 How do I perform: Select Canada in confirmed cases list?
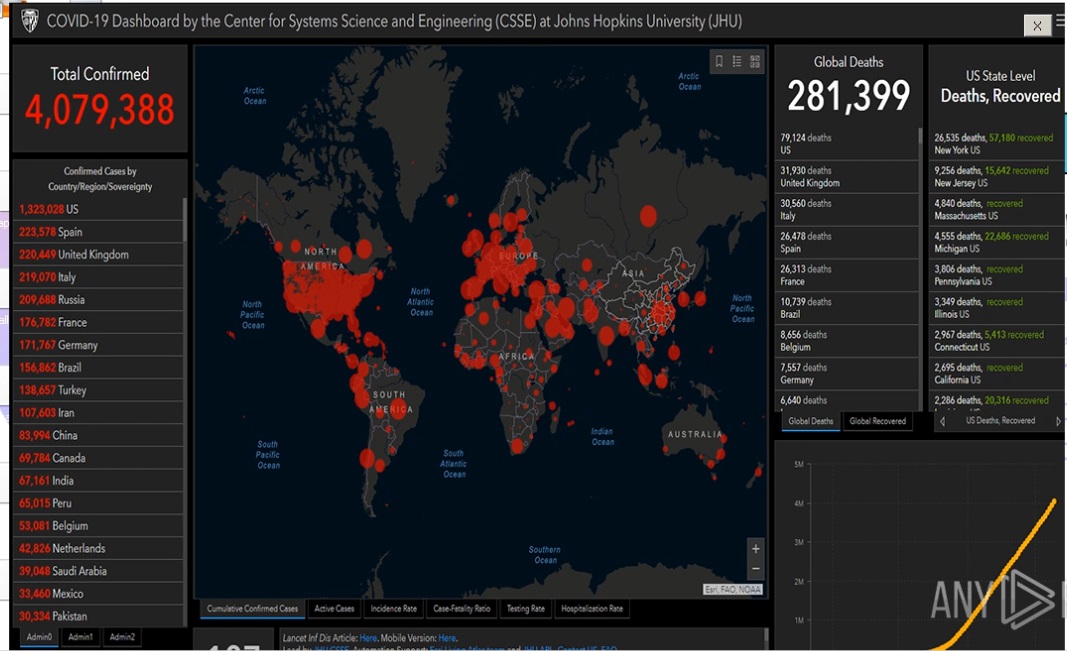(98, 458)
